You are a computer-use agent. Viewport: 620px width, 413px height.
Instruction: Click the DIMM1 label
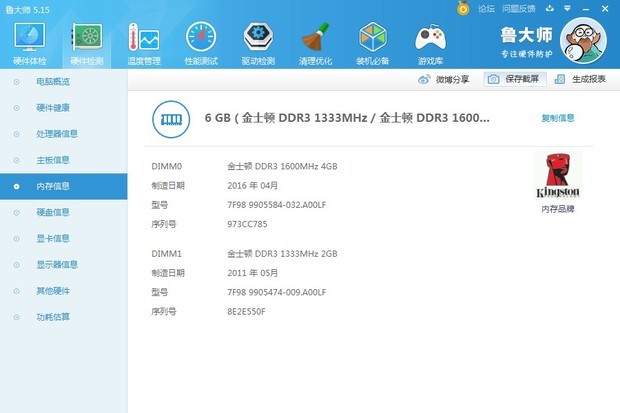(166, 254)
